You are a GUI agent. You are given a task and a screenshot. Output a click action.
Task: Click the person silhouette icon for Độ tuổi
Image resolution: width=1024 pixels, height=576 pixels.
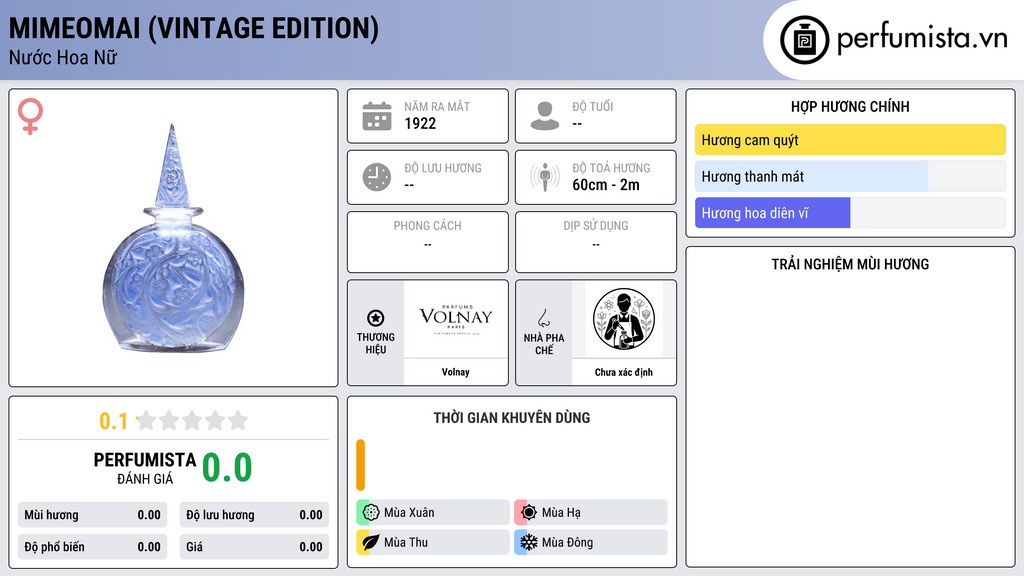(545, 116)
